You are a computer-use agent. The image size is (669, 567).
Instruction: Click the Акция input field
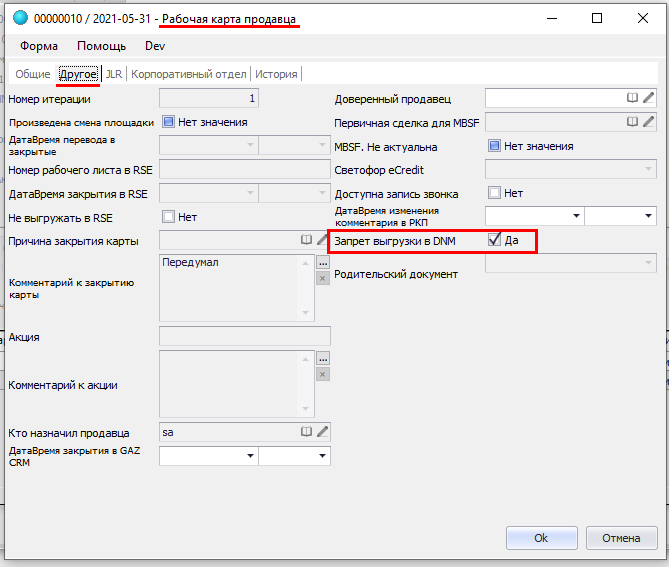[x=245, y=336]
